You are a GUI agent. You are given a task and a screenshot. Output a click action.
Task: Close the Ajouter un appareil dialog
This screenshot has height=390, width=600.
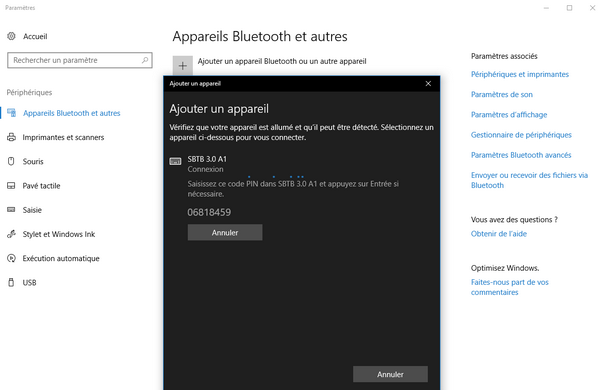point(428,83)
